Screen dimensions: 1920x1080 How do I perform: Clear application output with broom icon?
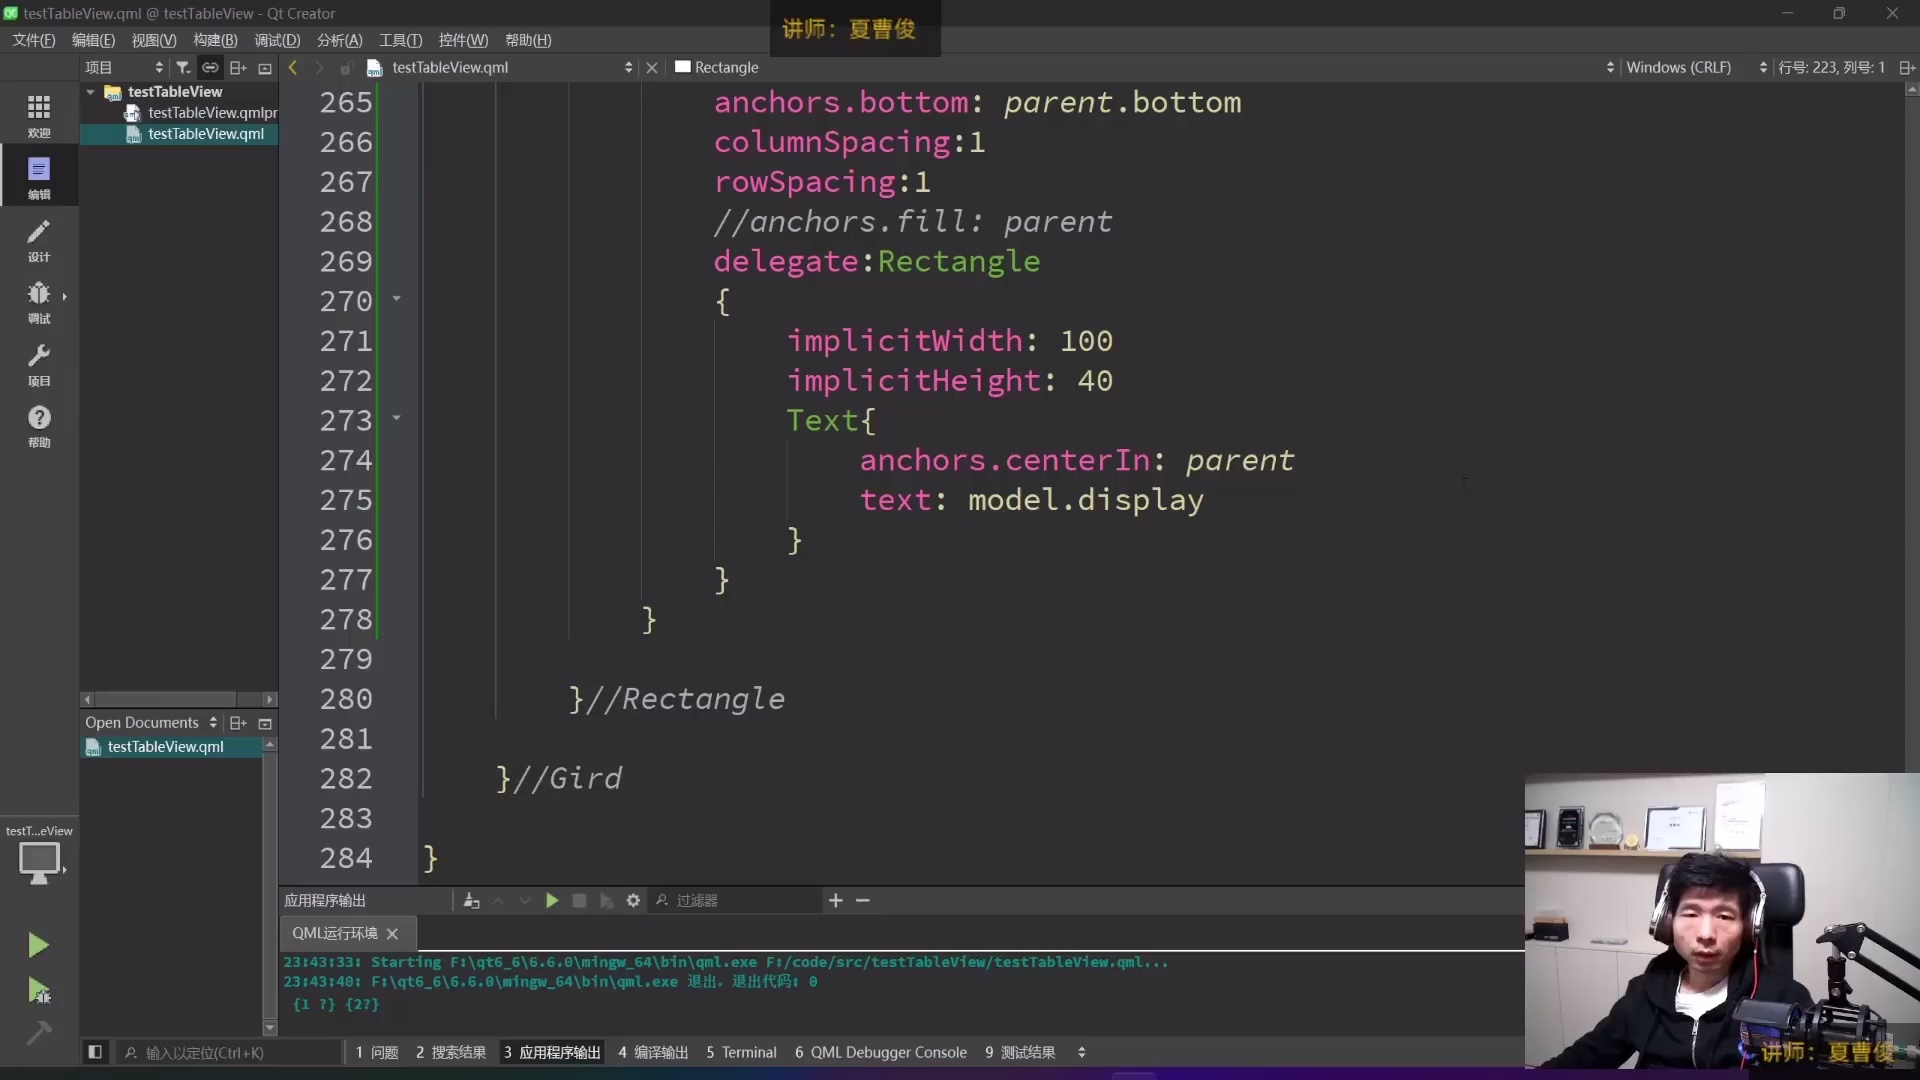point(471,901)
